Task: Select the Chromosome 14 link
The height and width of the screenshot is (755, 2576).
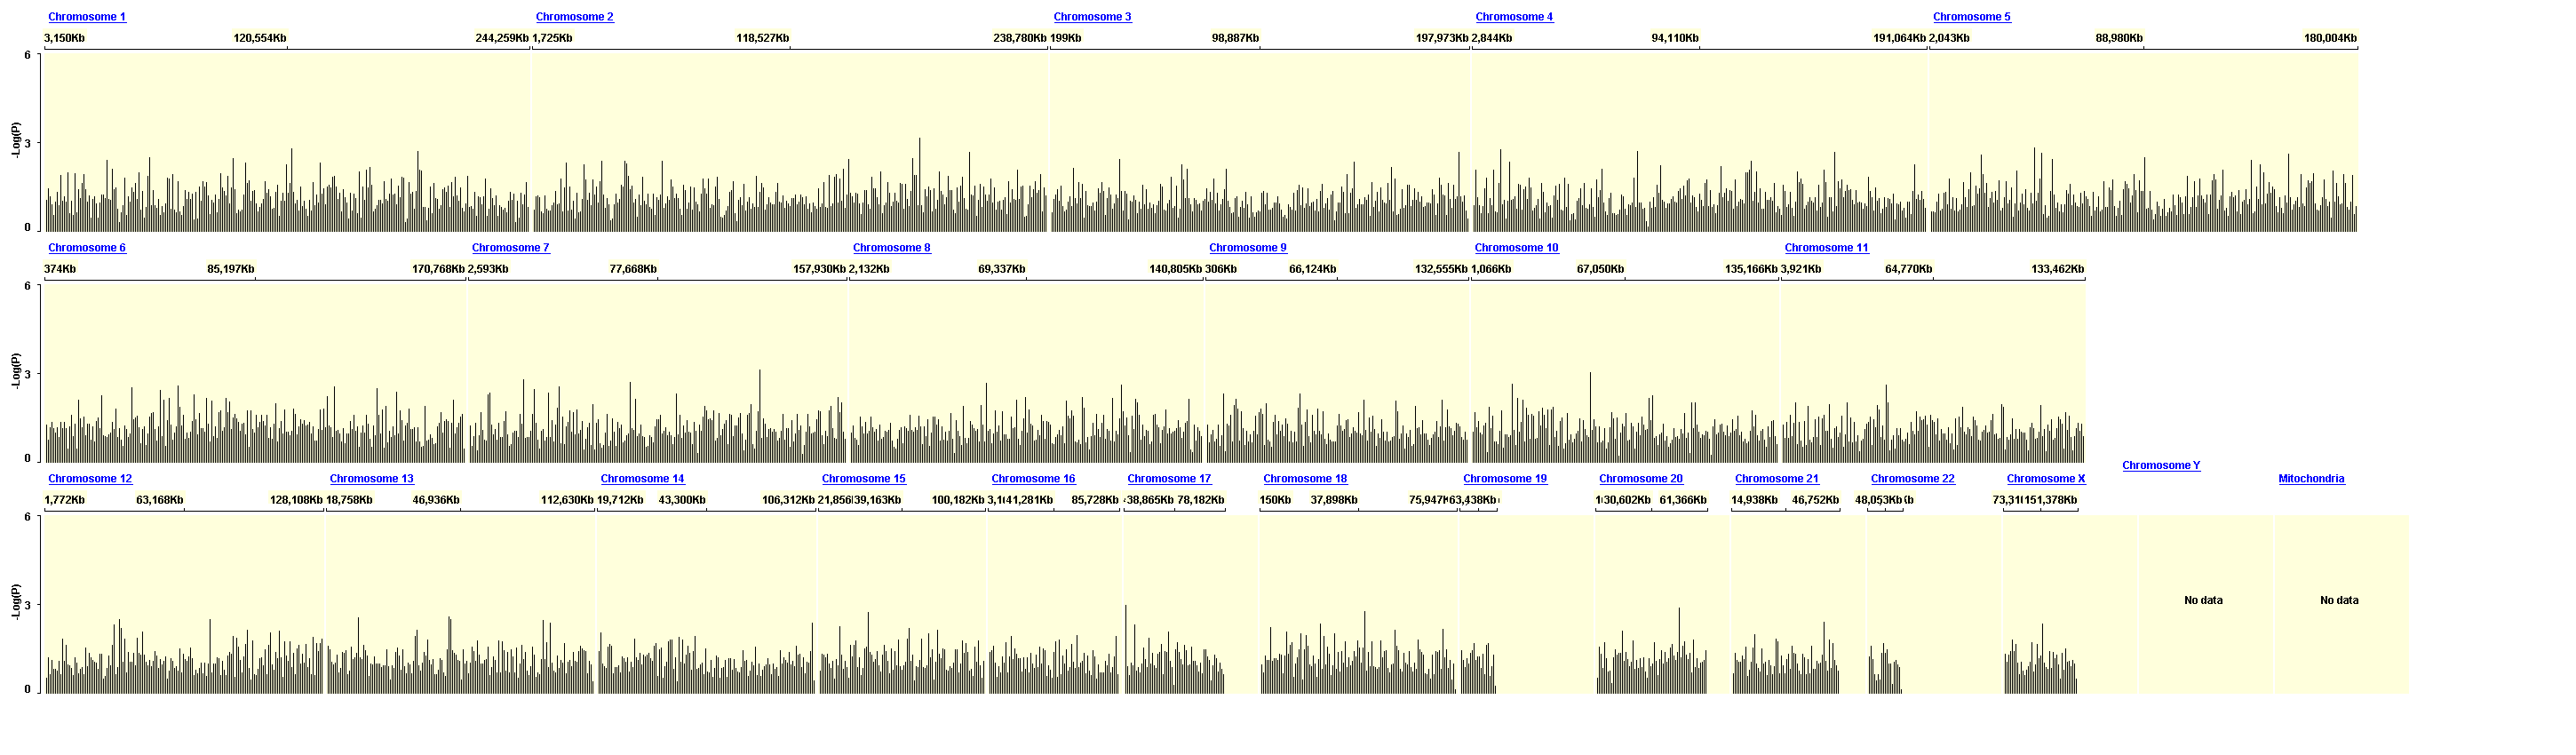Action: pyautogui.click(x=643, y=479)
